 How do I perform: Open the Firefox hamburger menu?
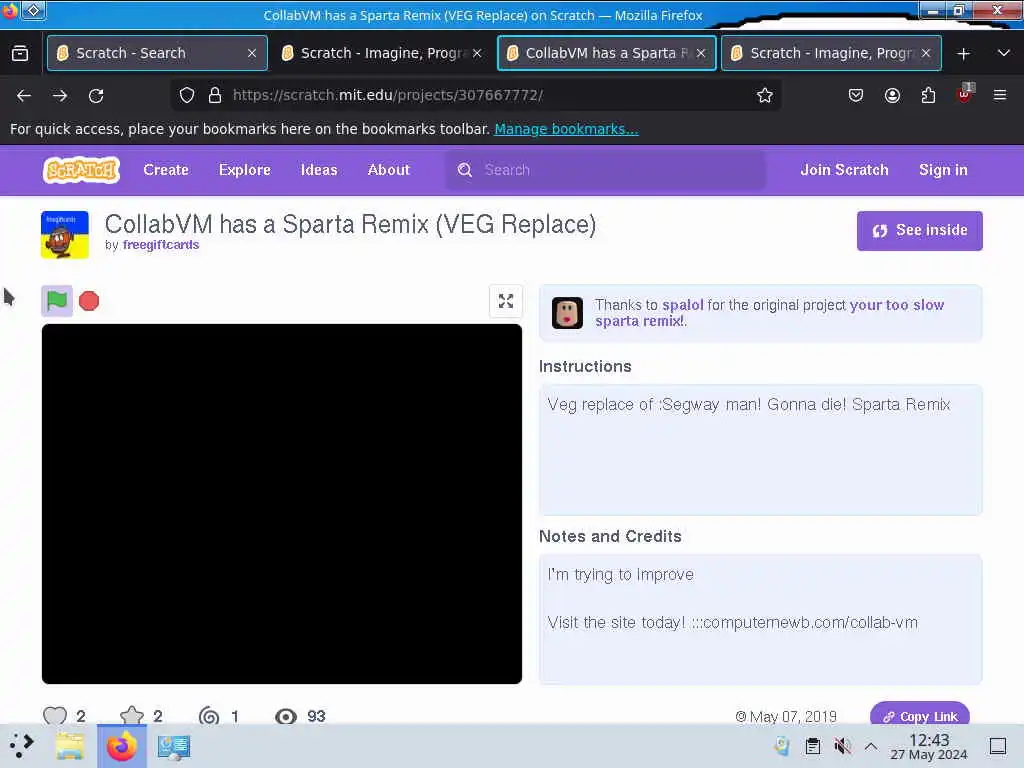click(1000, 95)
